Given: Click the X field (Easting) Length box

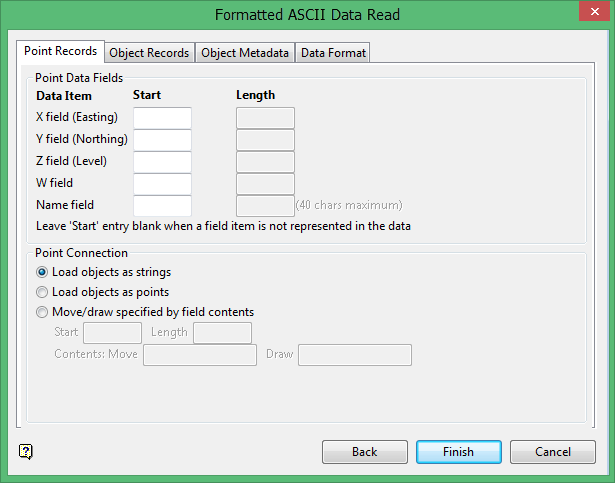Looking at the screenshot, I should pyautogui.click(x=265, y=118).
